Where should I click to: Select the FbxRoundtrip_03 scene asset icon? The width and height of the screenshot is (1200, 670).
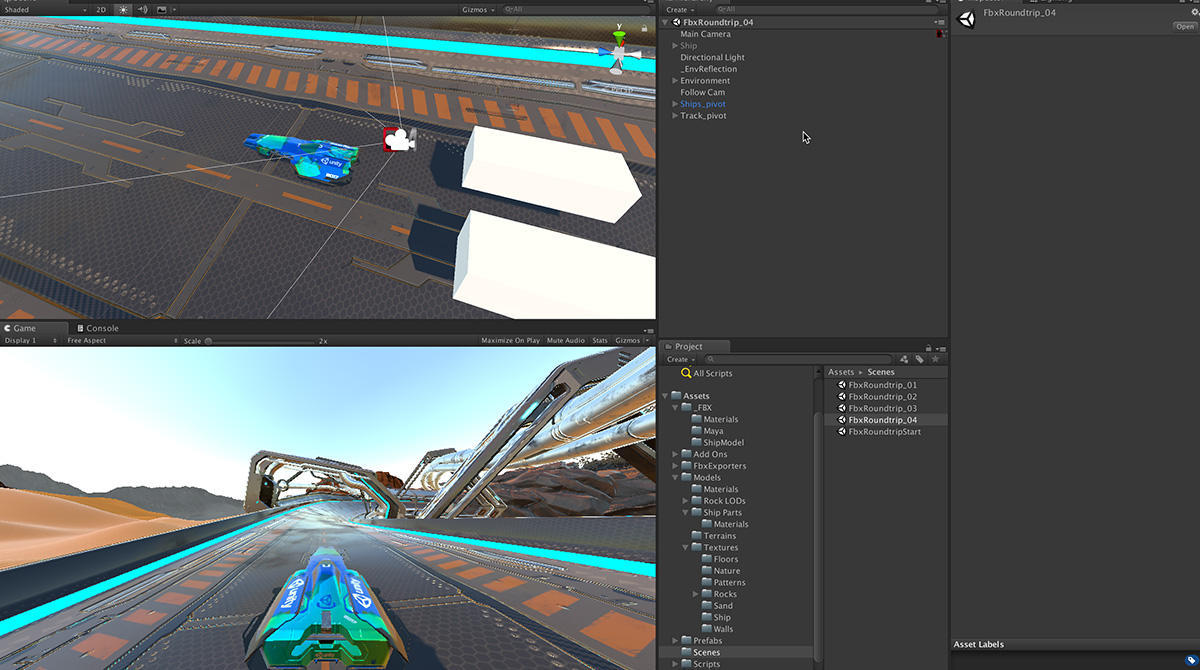pos(840,408)
